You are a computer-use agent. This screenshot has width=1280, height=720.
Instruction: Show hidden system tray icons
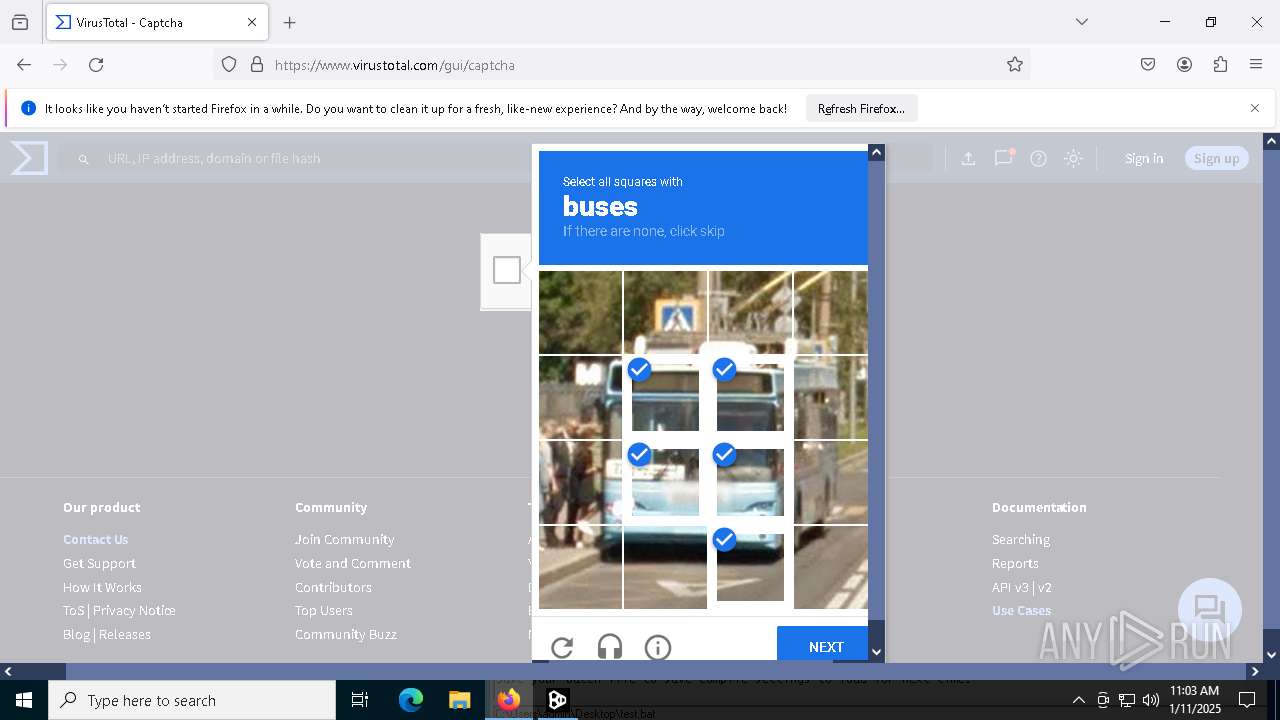pos(1078,700)
